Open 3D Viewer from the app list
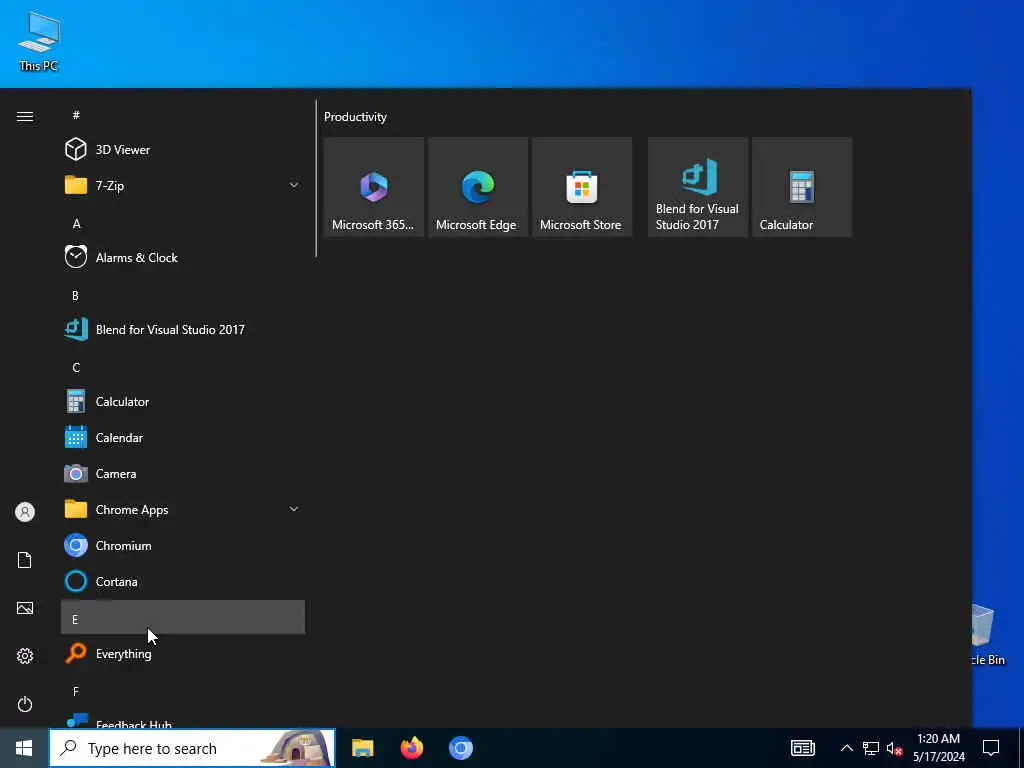The image size is (1024, 768). [x=183, y=150]
